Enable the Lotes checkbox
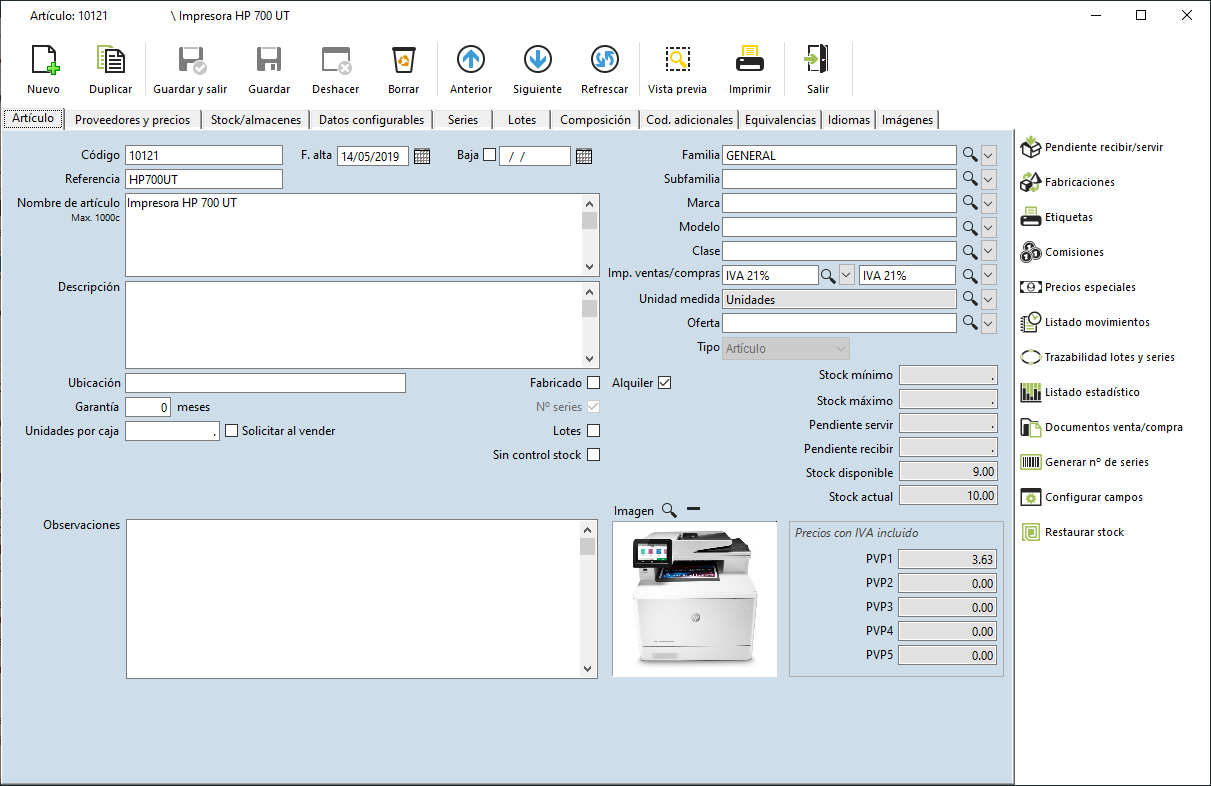 click(x=594, y=431)
